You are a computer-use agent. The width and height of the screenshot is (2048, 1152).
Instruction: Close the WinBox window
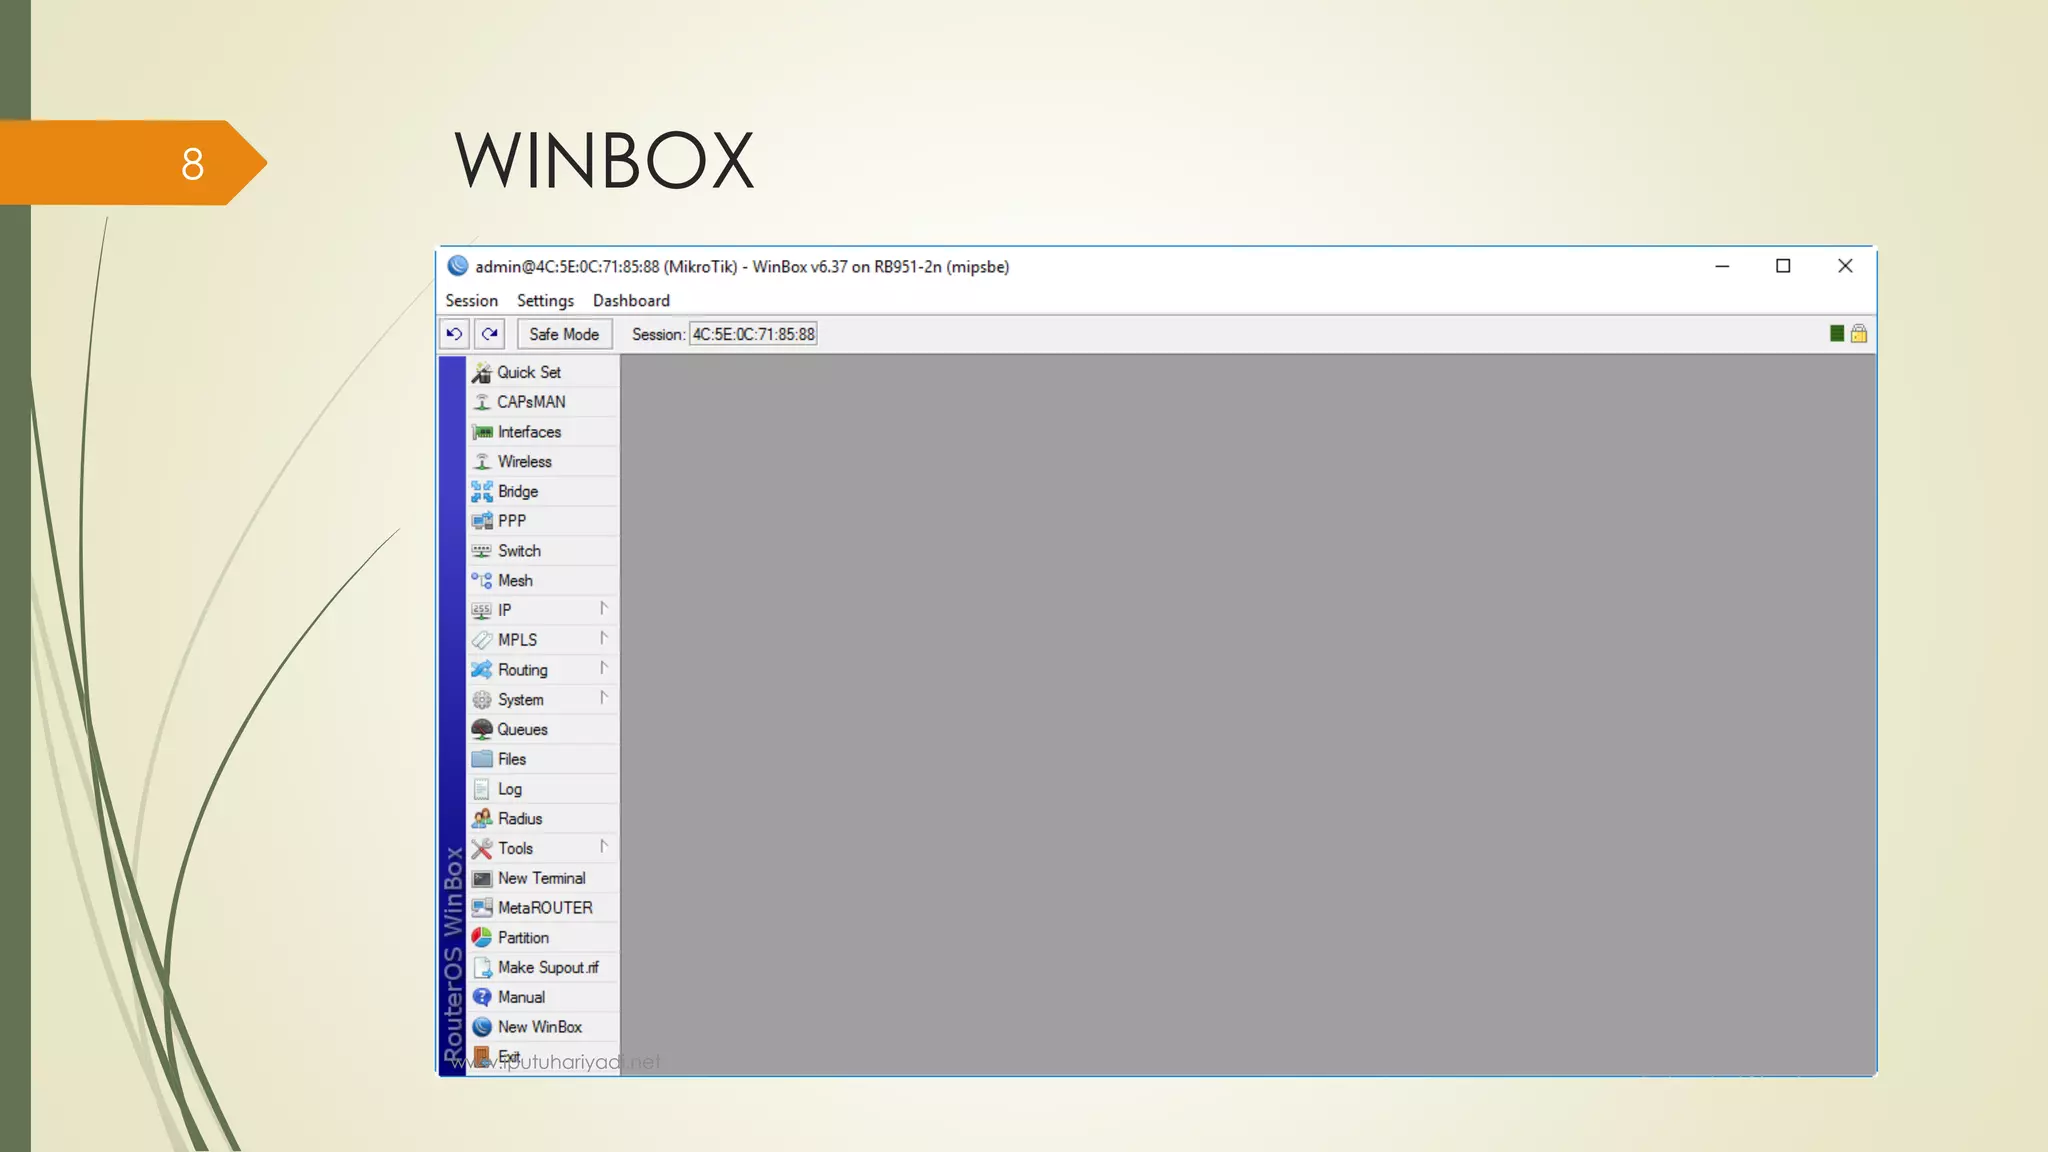point(1845,266)
